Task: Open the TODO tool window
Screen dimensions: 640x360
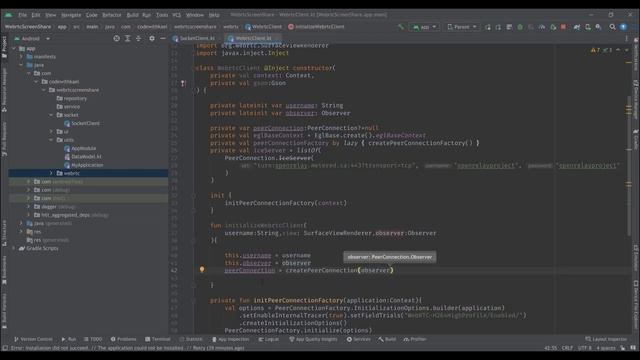Action: (x=93, y=339)
